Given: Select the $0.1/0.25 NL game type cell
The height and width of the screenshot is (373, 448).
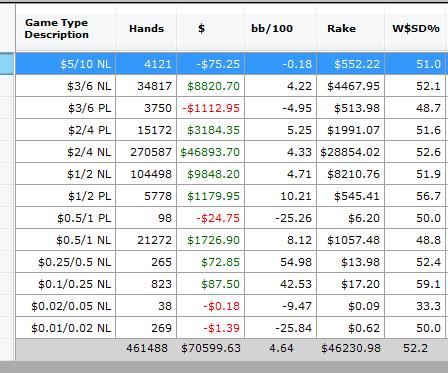Looking at the screenshot, I should pyautogui.click(x=66, y=284).
